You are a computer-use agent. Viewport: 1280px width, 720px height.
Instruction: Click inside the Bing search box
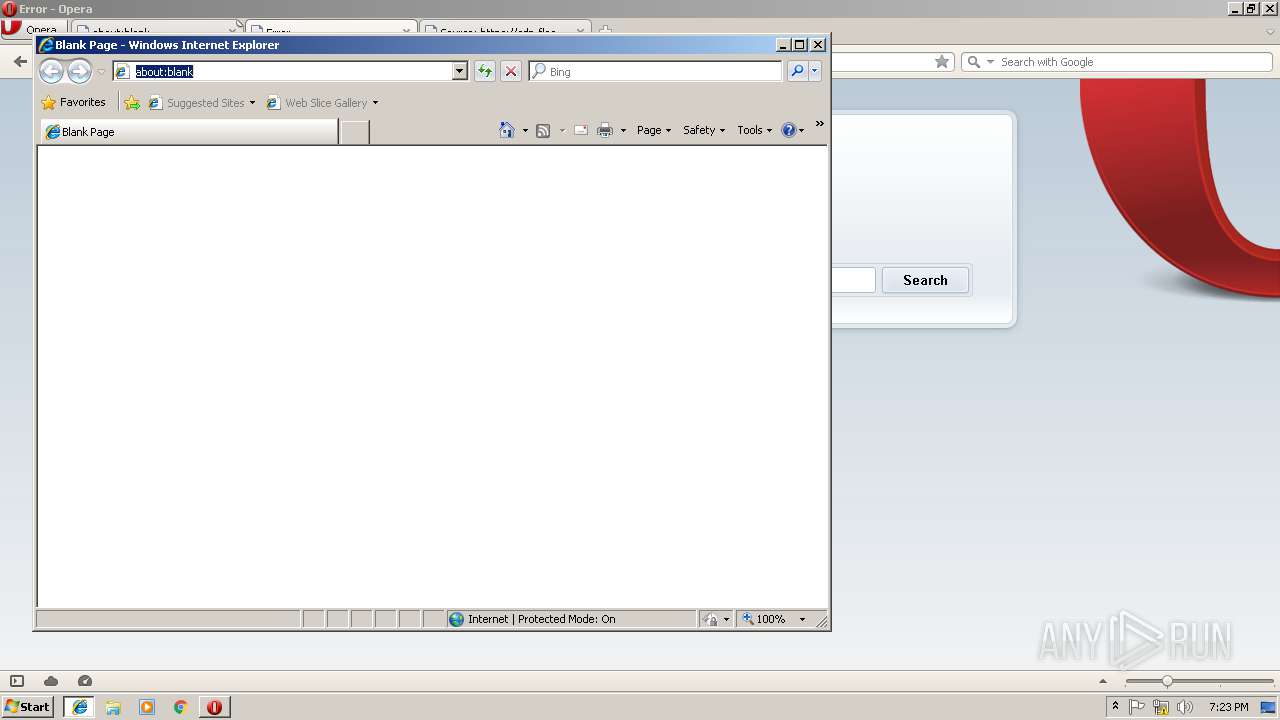(x=656, y=71)
